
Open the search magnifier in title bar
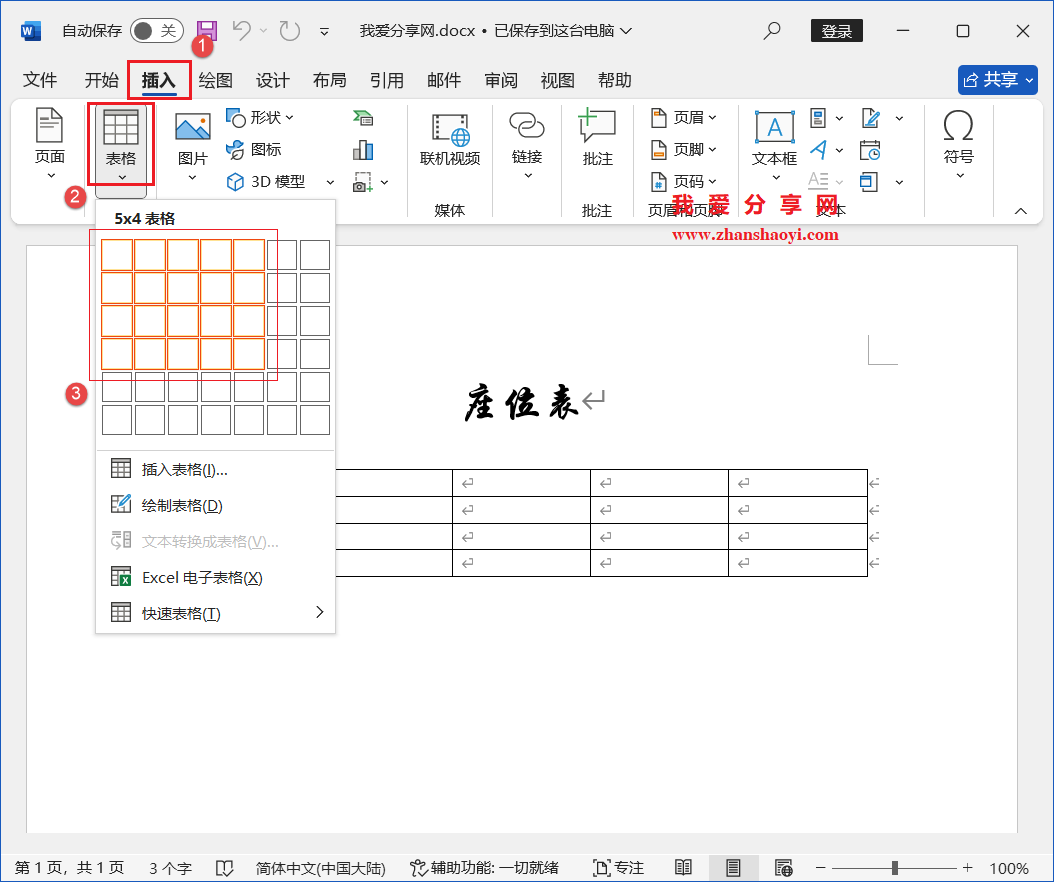pos(772,30)
